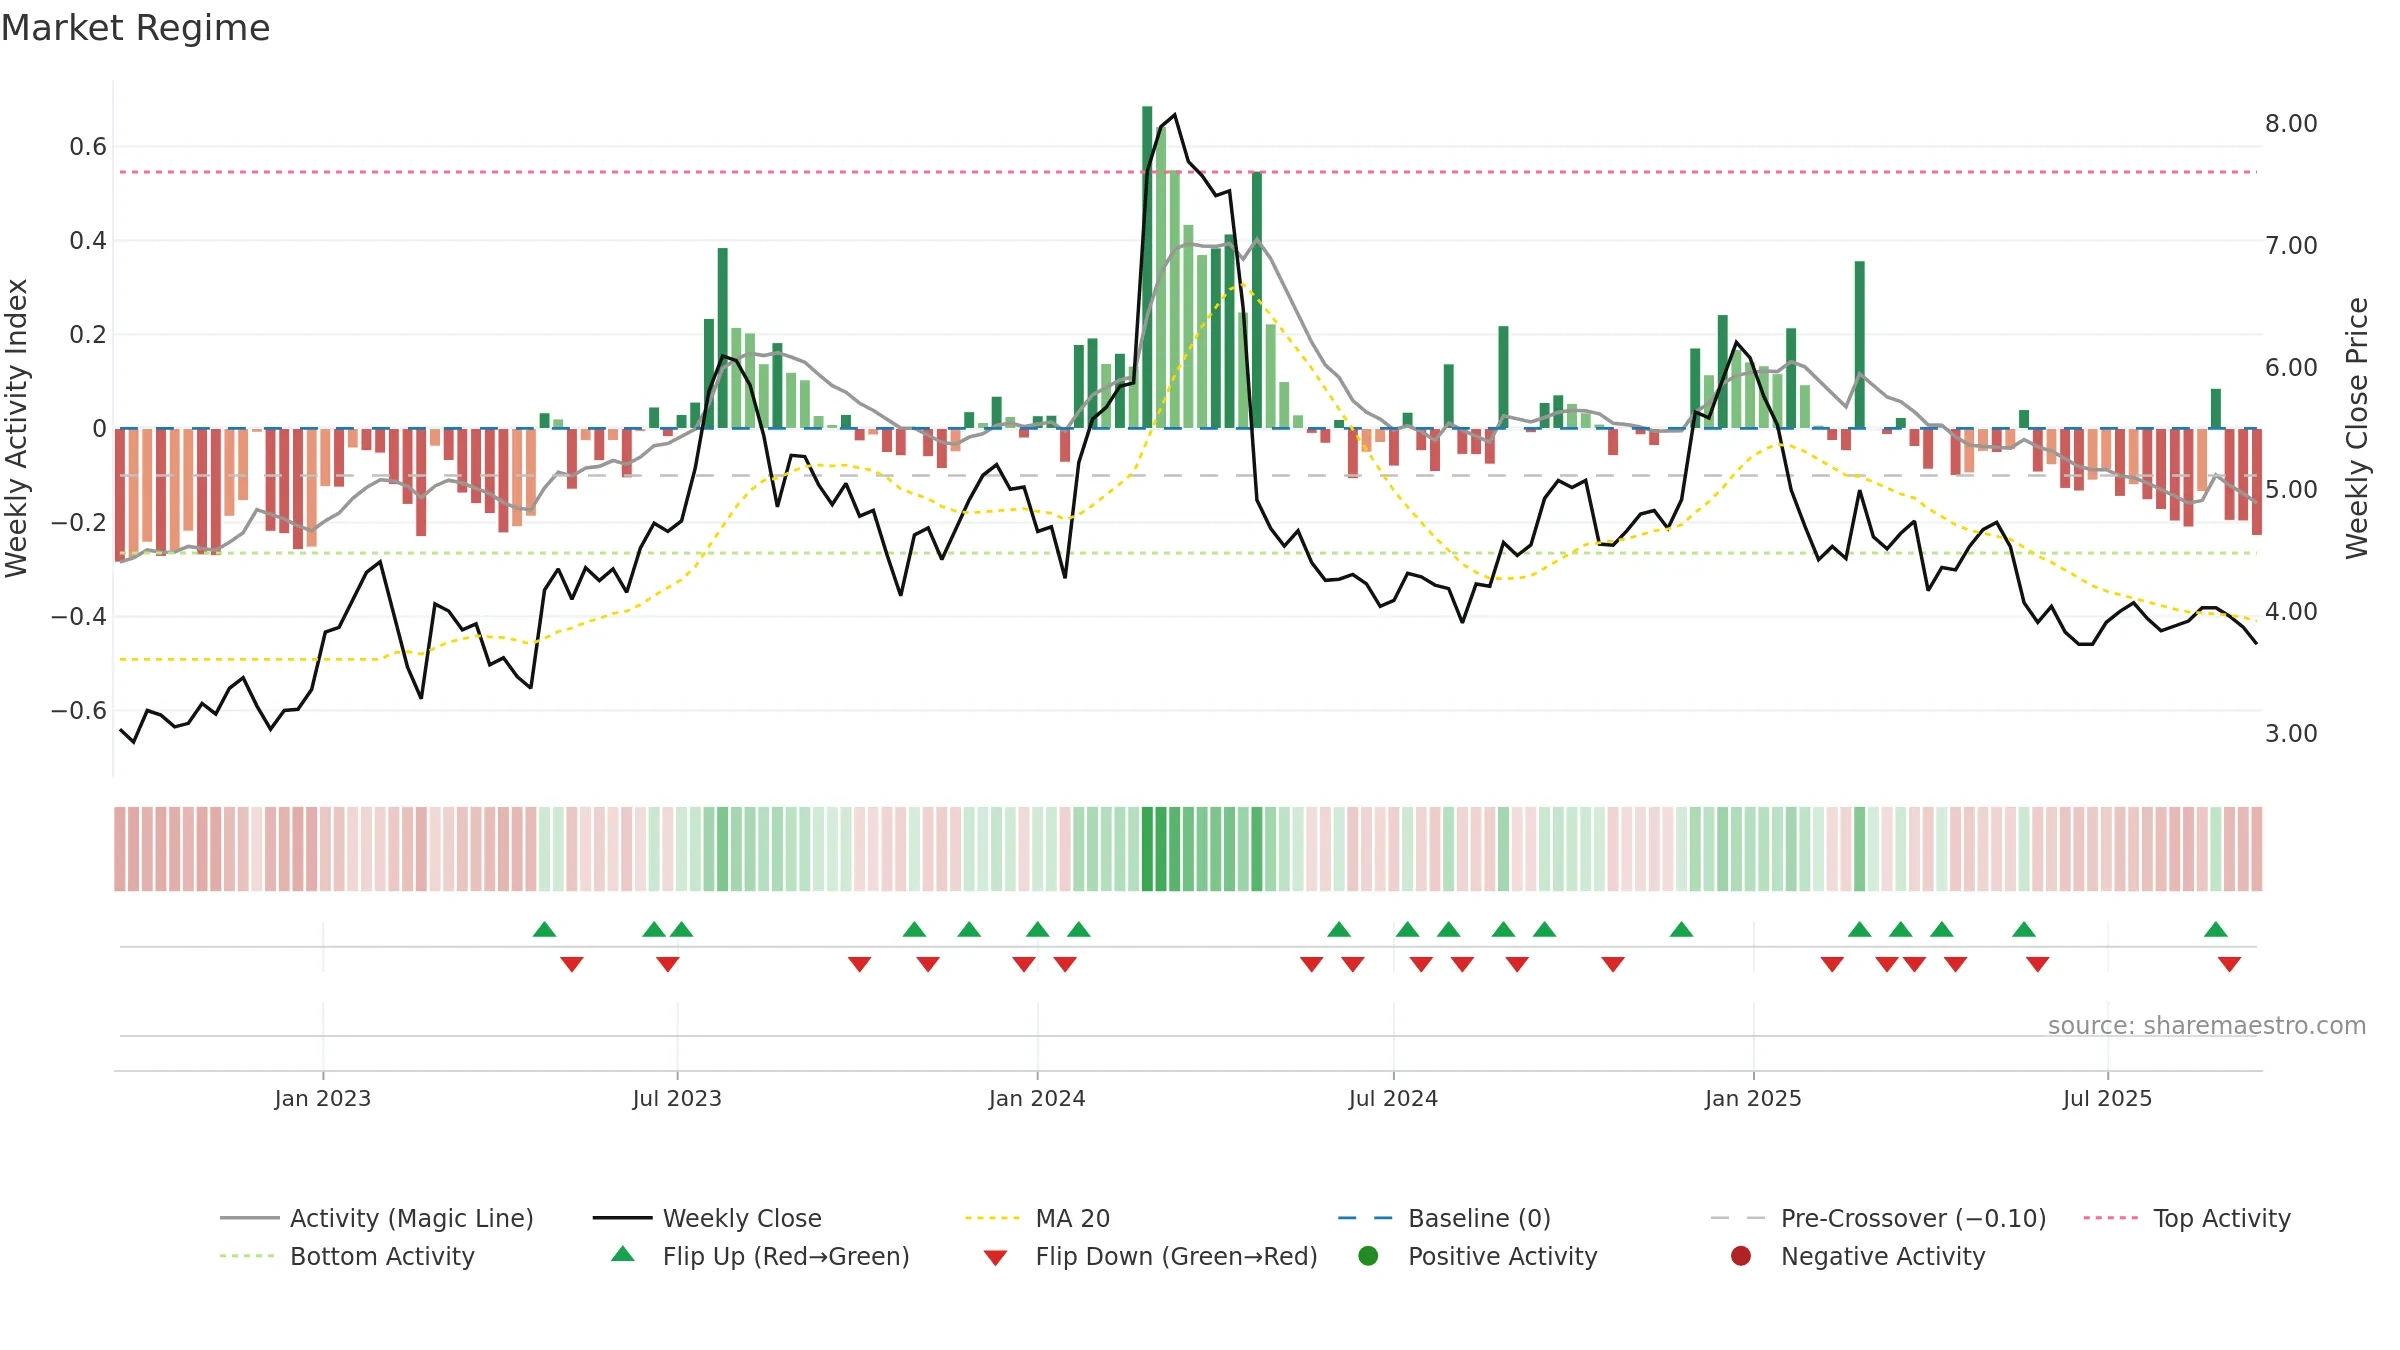Click the Negative Activity red circle icon

click(1741, 1255)
